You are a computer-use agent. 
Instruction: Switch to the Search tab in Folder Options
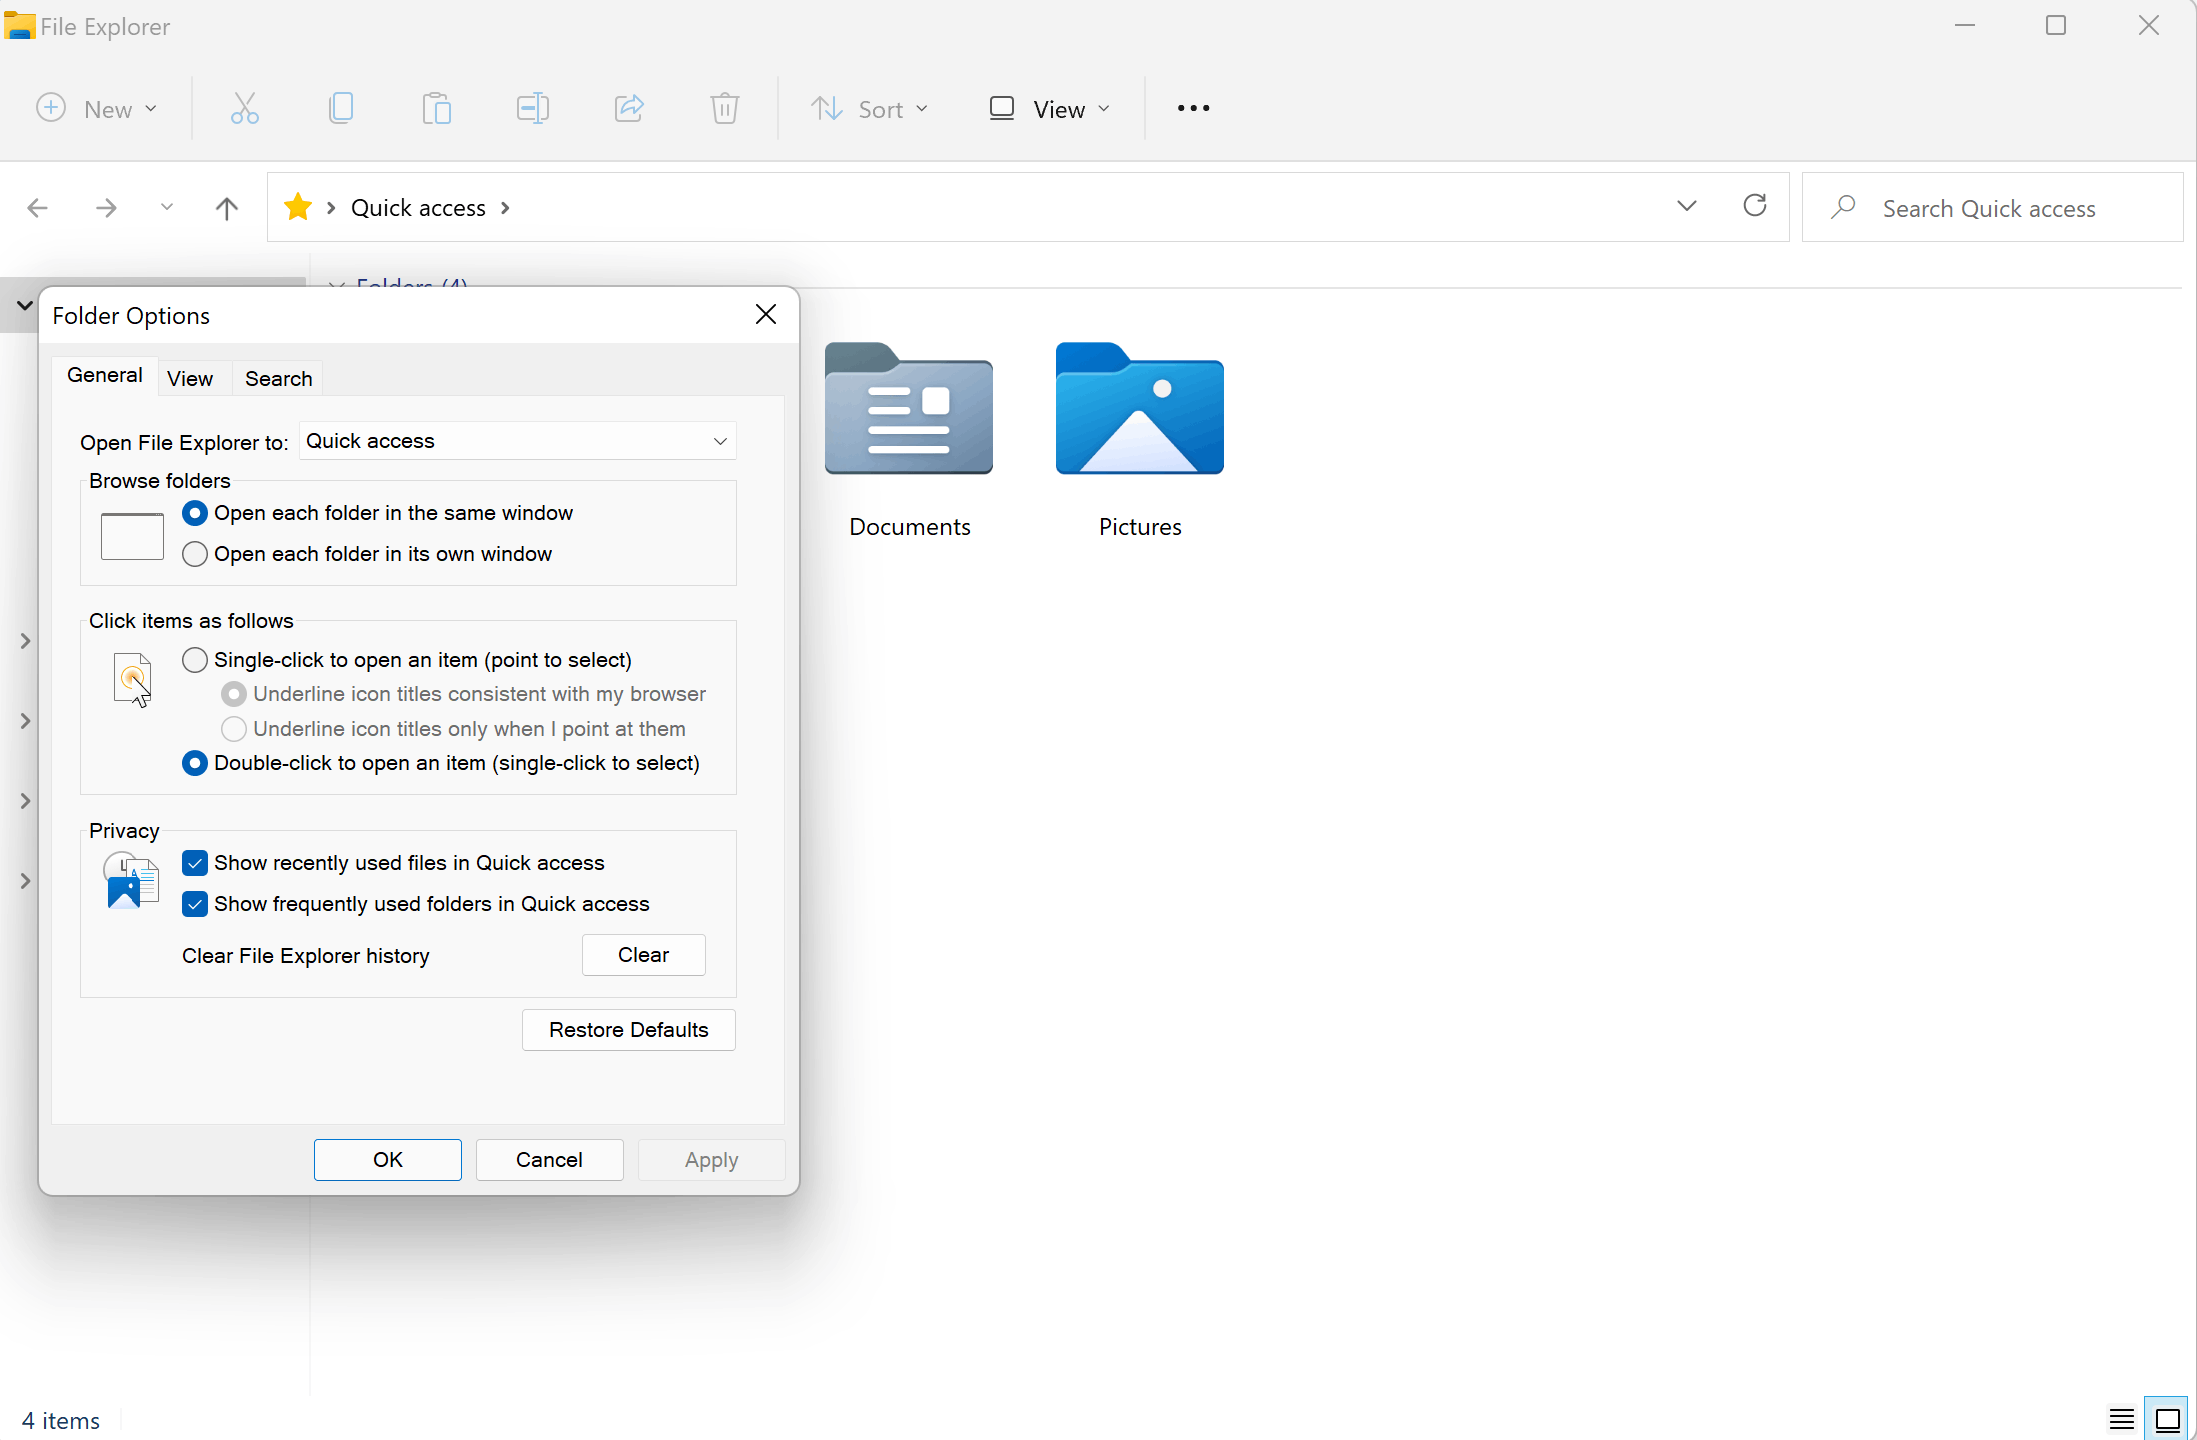click(278, 379)
